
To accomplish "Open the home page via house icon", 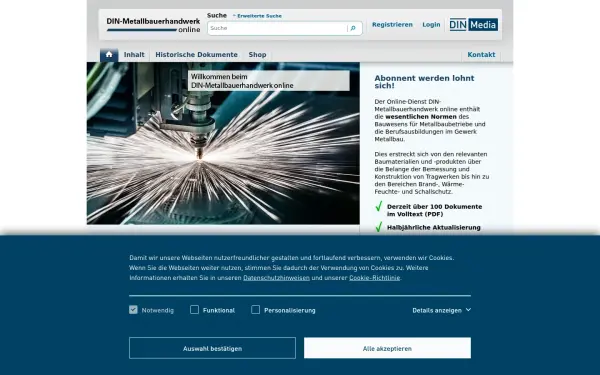I will pyautogui.click(x=109, y=55).
